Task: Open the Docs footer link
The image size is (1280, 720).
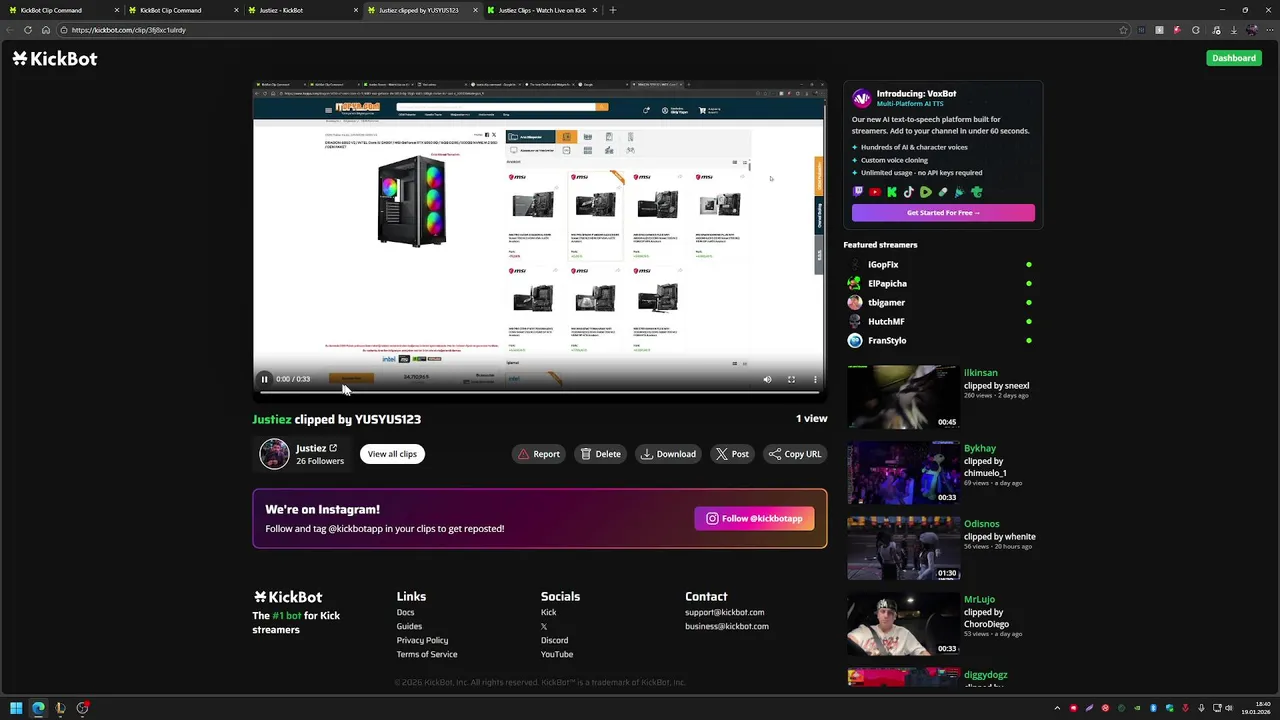Action: (405, 612)
